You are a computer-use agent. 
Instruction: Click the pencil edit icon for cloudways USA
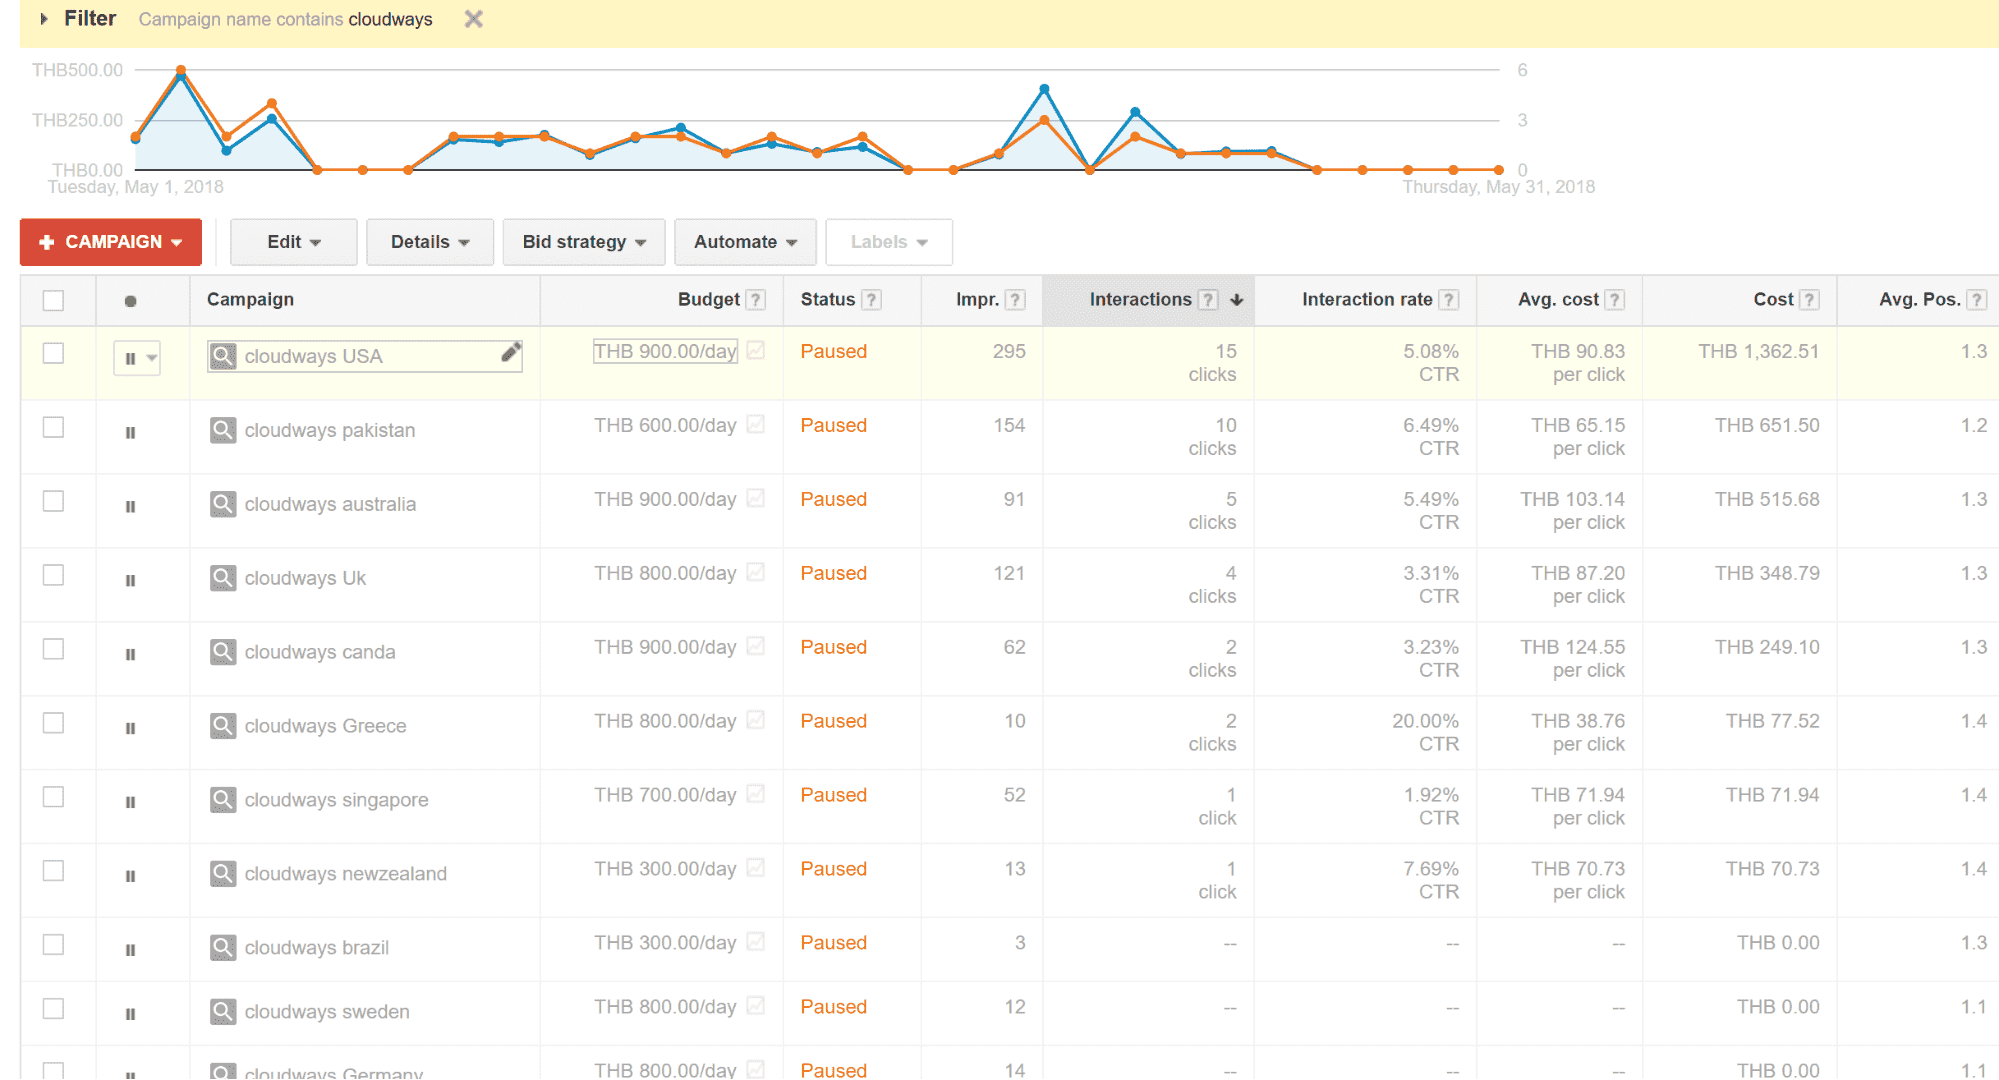[x=511, y=352]
